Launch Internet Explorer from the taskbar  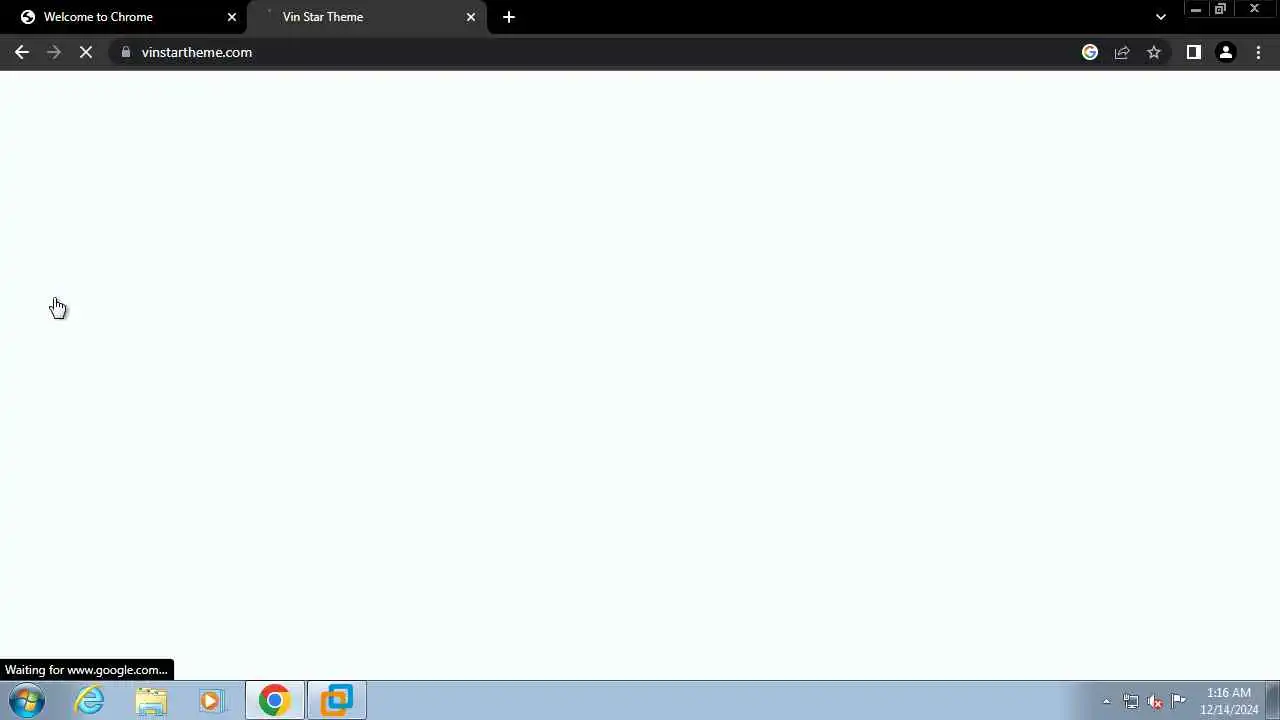click(90, 700)
